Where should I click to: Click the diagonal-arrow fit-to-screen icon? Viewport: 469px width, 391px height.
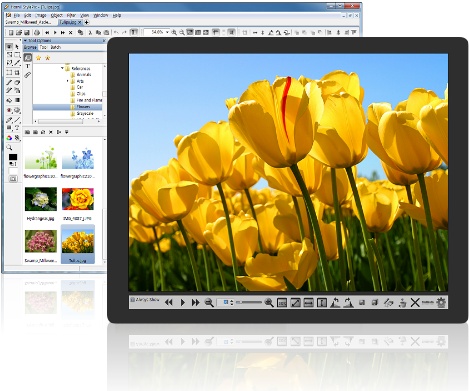295,303
